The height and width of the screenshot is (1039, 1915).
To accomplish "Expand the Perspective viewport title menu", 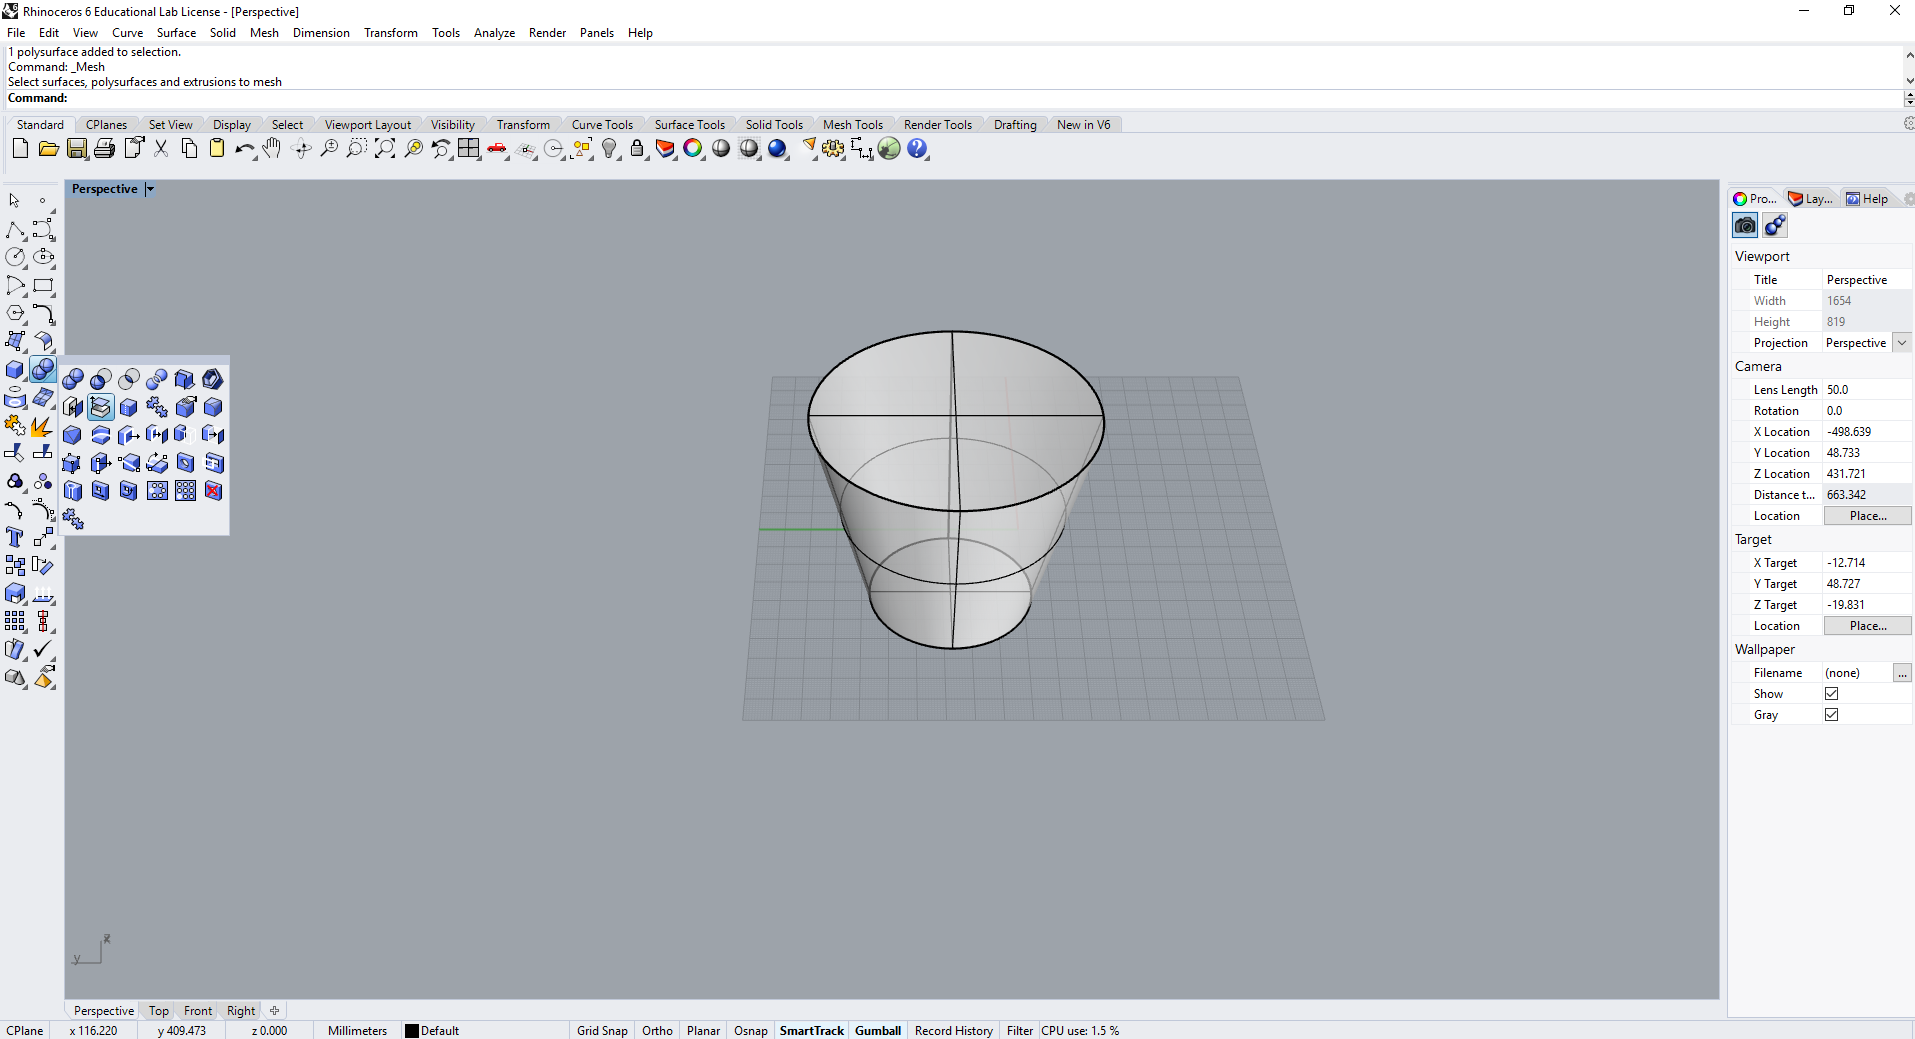I will tap(150, 189).
